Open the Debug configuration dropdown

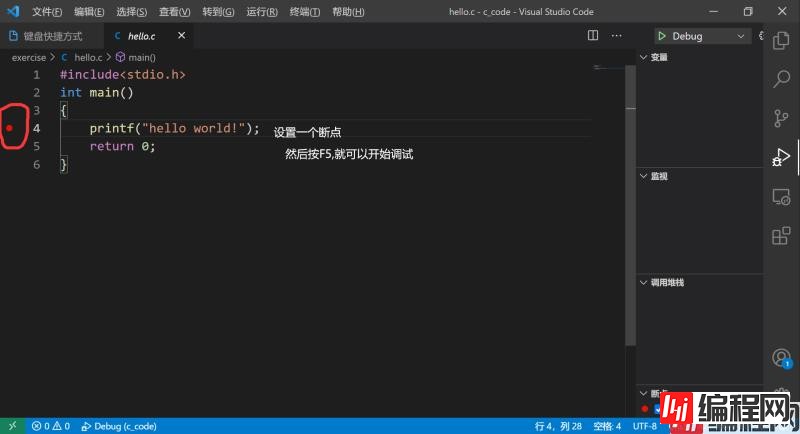coord(740,36)
